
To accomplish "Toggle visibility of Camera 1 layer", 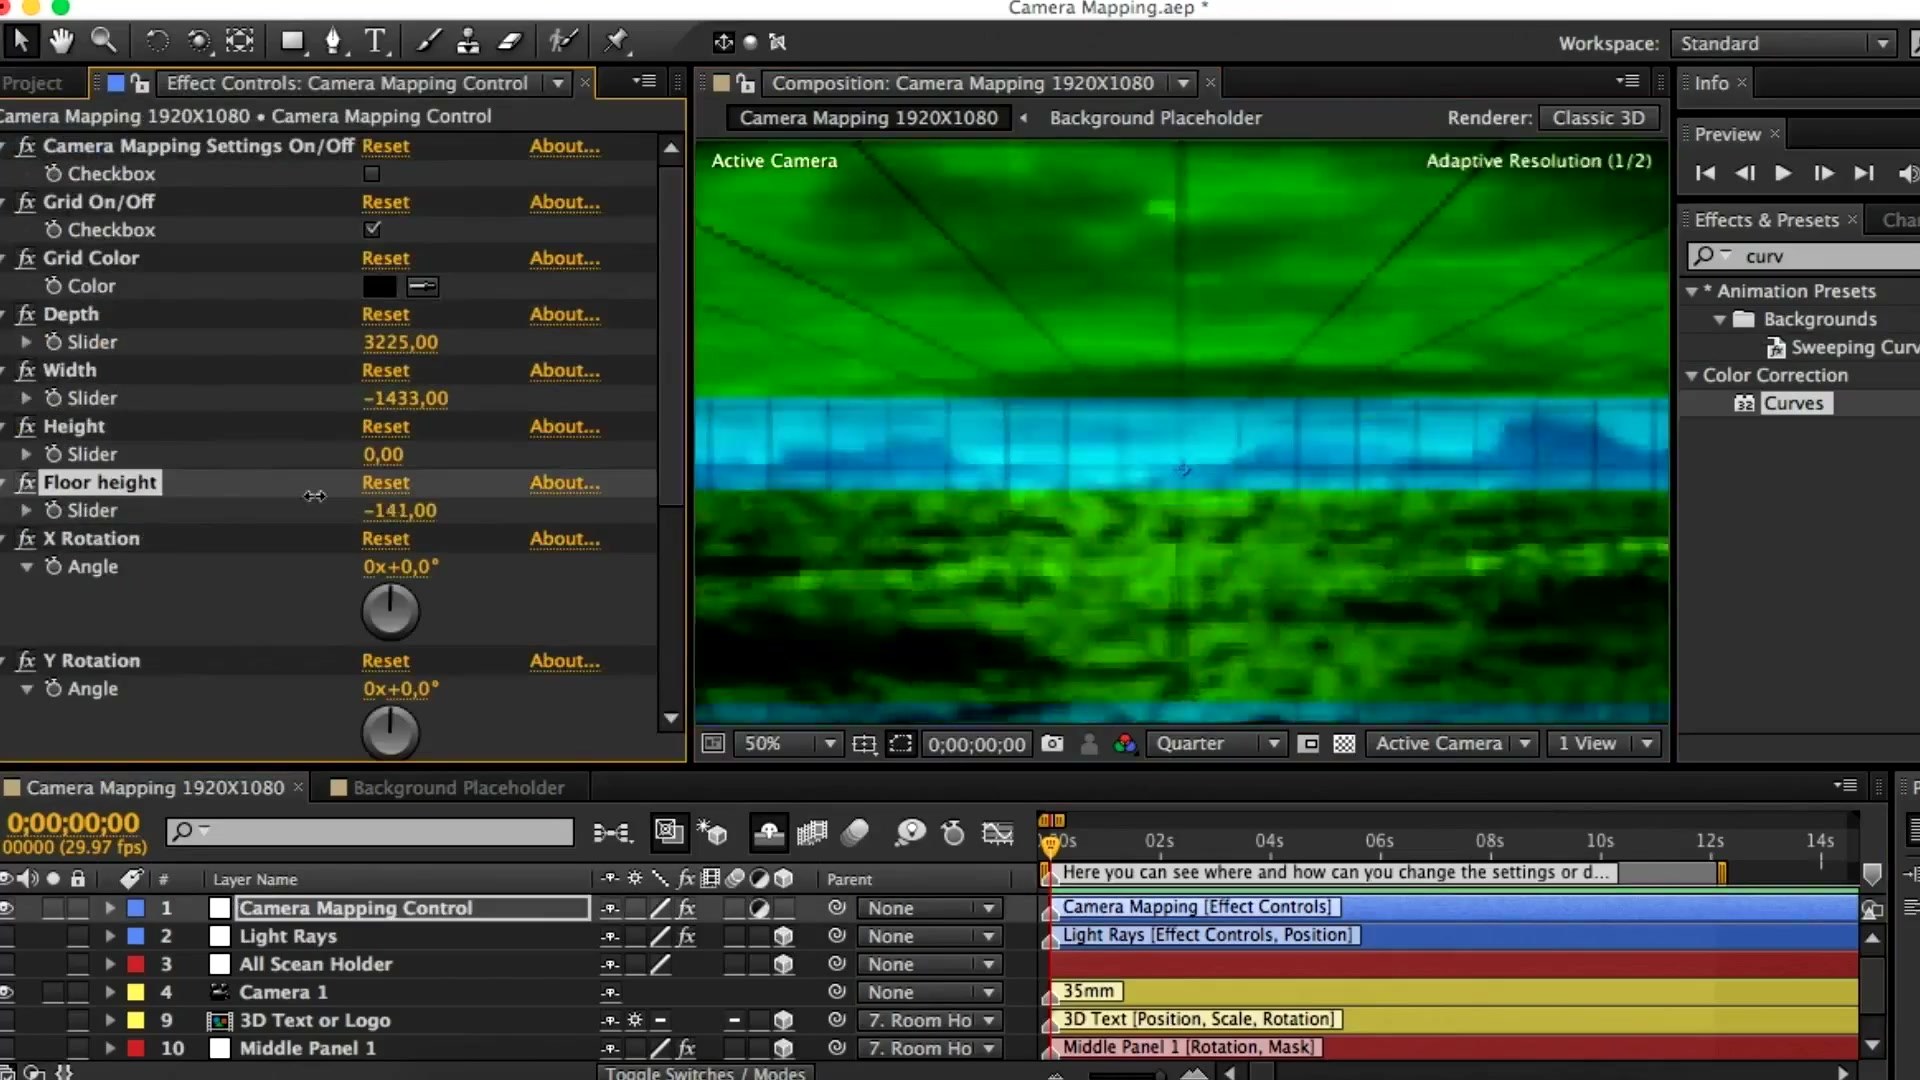I will tap(7, 992).
